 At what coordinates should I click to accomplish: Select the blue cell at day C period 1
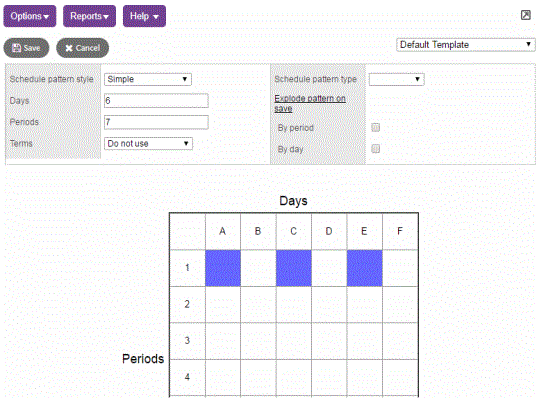[294, 268]
